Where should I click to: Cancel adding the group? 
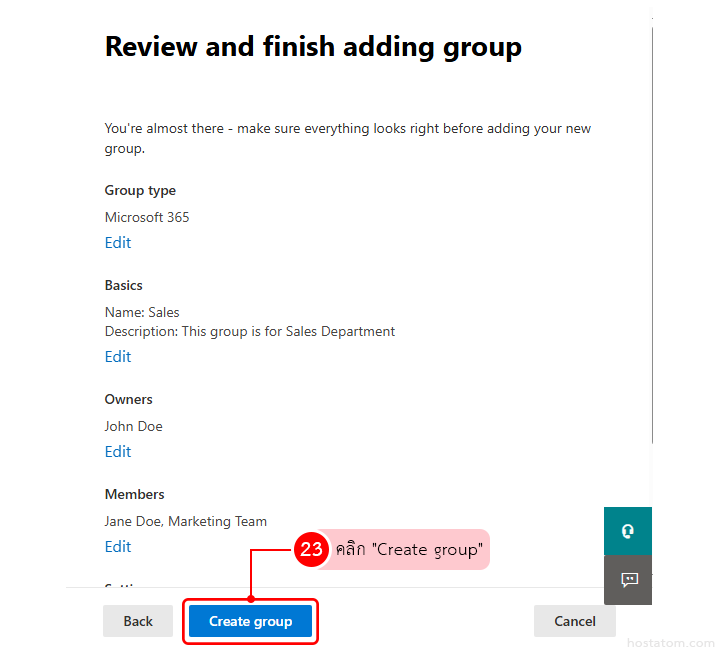[x=574, y=621]
